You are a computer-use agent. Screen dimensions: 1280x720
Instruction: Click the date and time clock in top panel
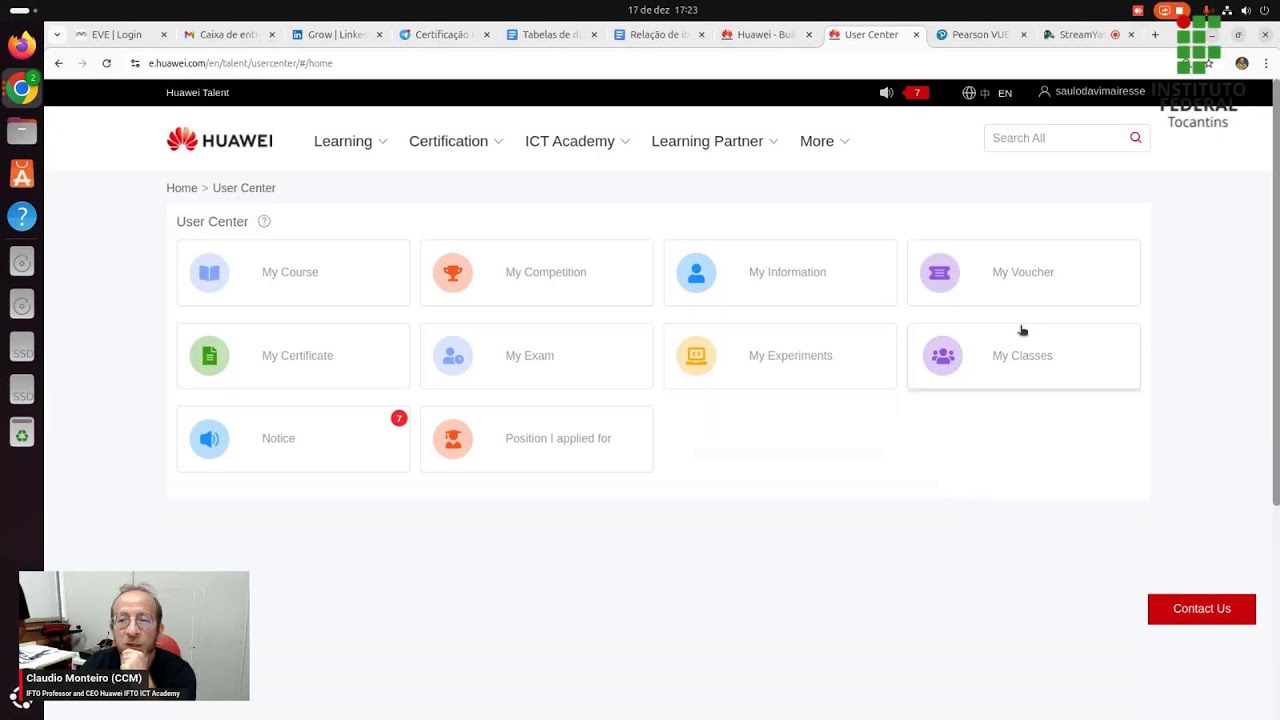(663, 10)
